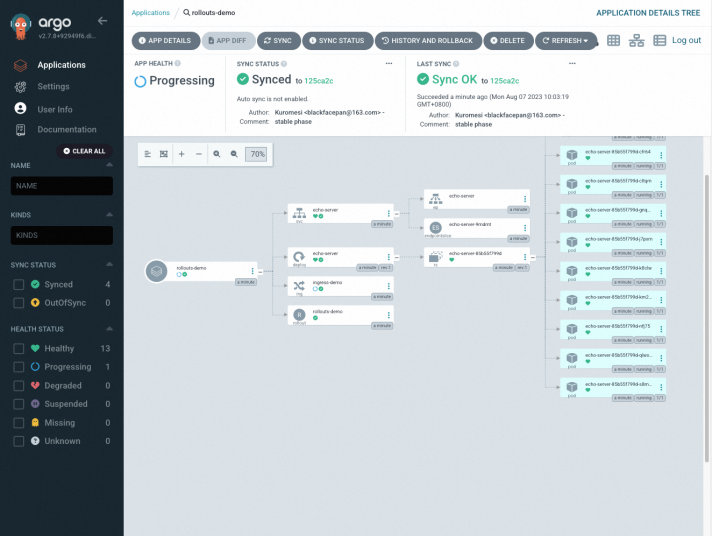This screenshot has height=536, width=712.
Task: Toggle the Missing filter checkbox
Action: point(19,423)
